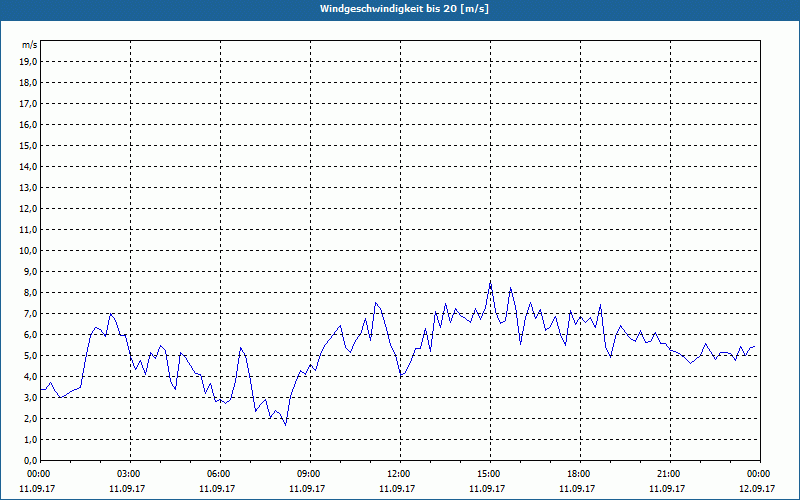Click the 18:00 time axis label

coord(580,474)
